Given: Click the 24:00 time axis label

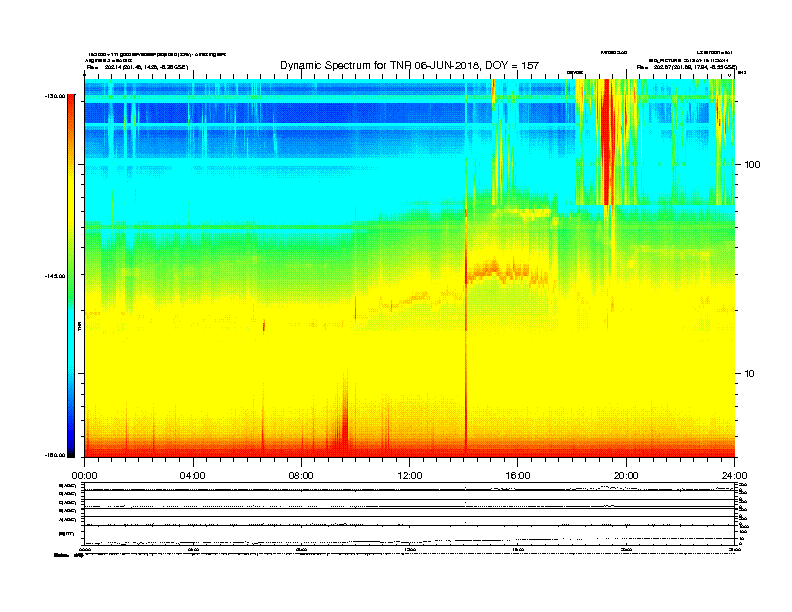Looking at the screenshot, I should click(734, 476).
